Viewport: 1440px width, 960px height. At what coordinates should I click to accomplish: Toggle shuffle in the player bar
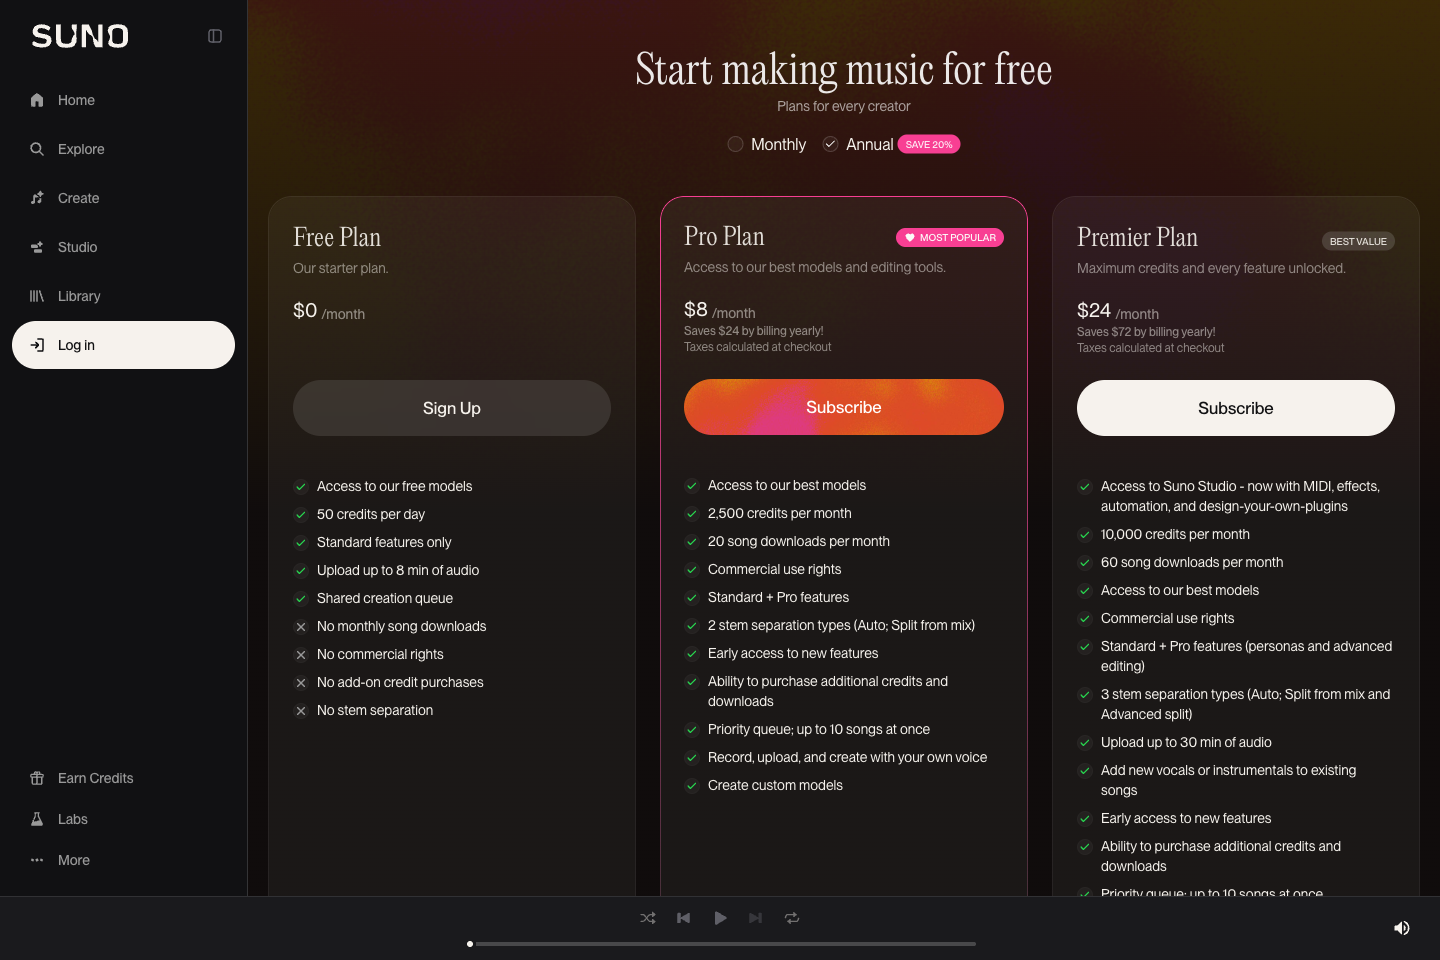pyautogui.click(x=648, y=918)
